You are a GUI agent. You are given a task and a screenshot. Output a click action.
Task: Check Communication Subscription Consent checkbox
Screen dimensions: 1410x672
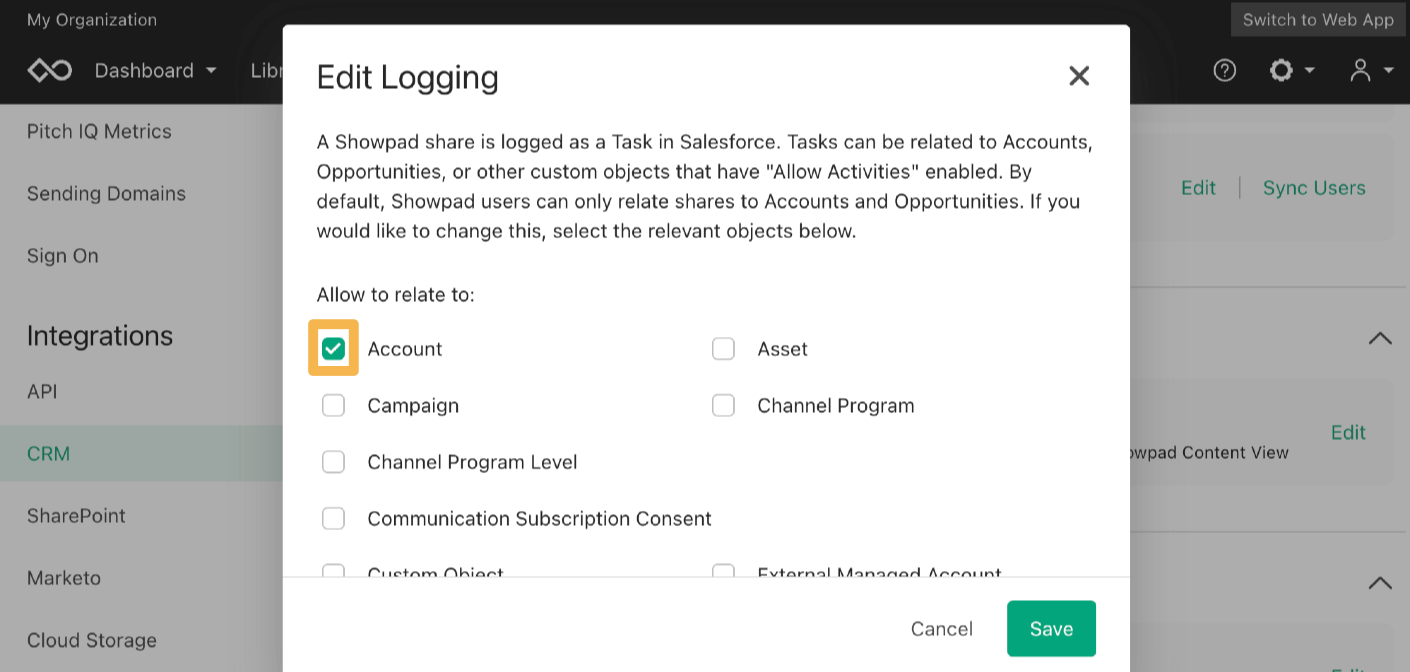pos(333,518)
